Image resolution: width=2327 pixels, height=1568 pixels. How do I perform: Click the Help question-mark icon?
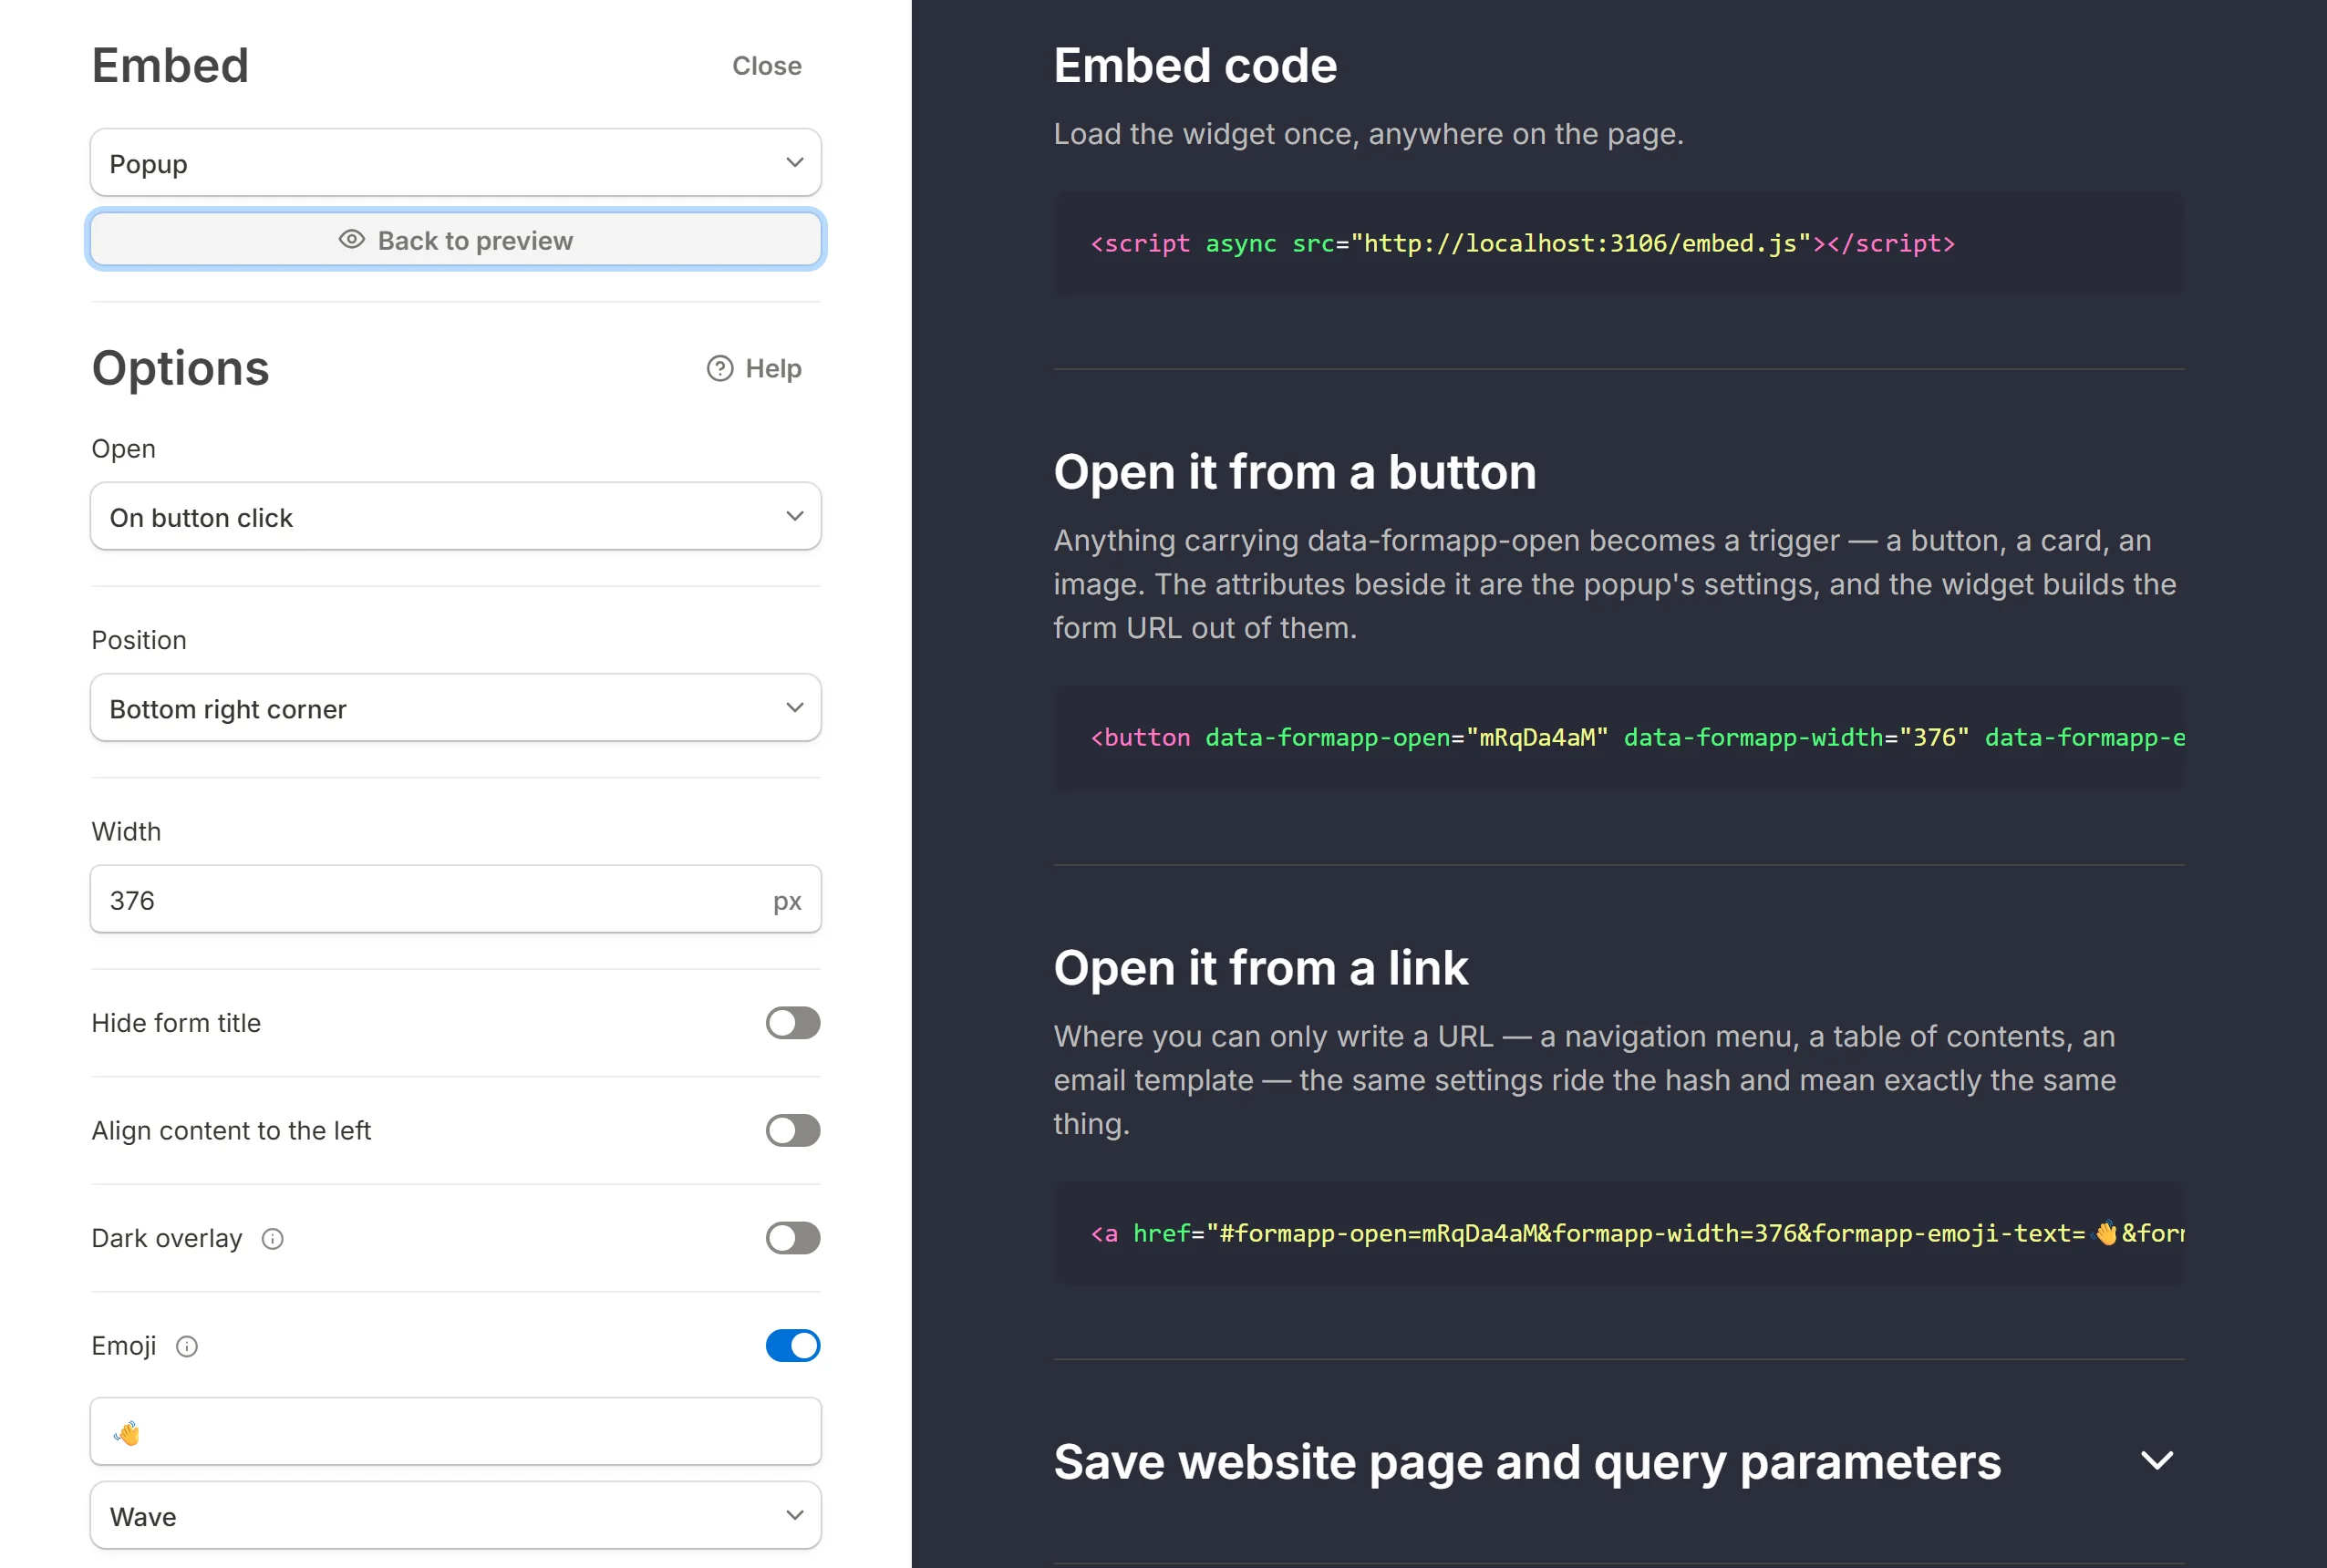(720, 369)
